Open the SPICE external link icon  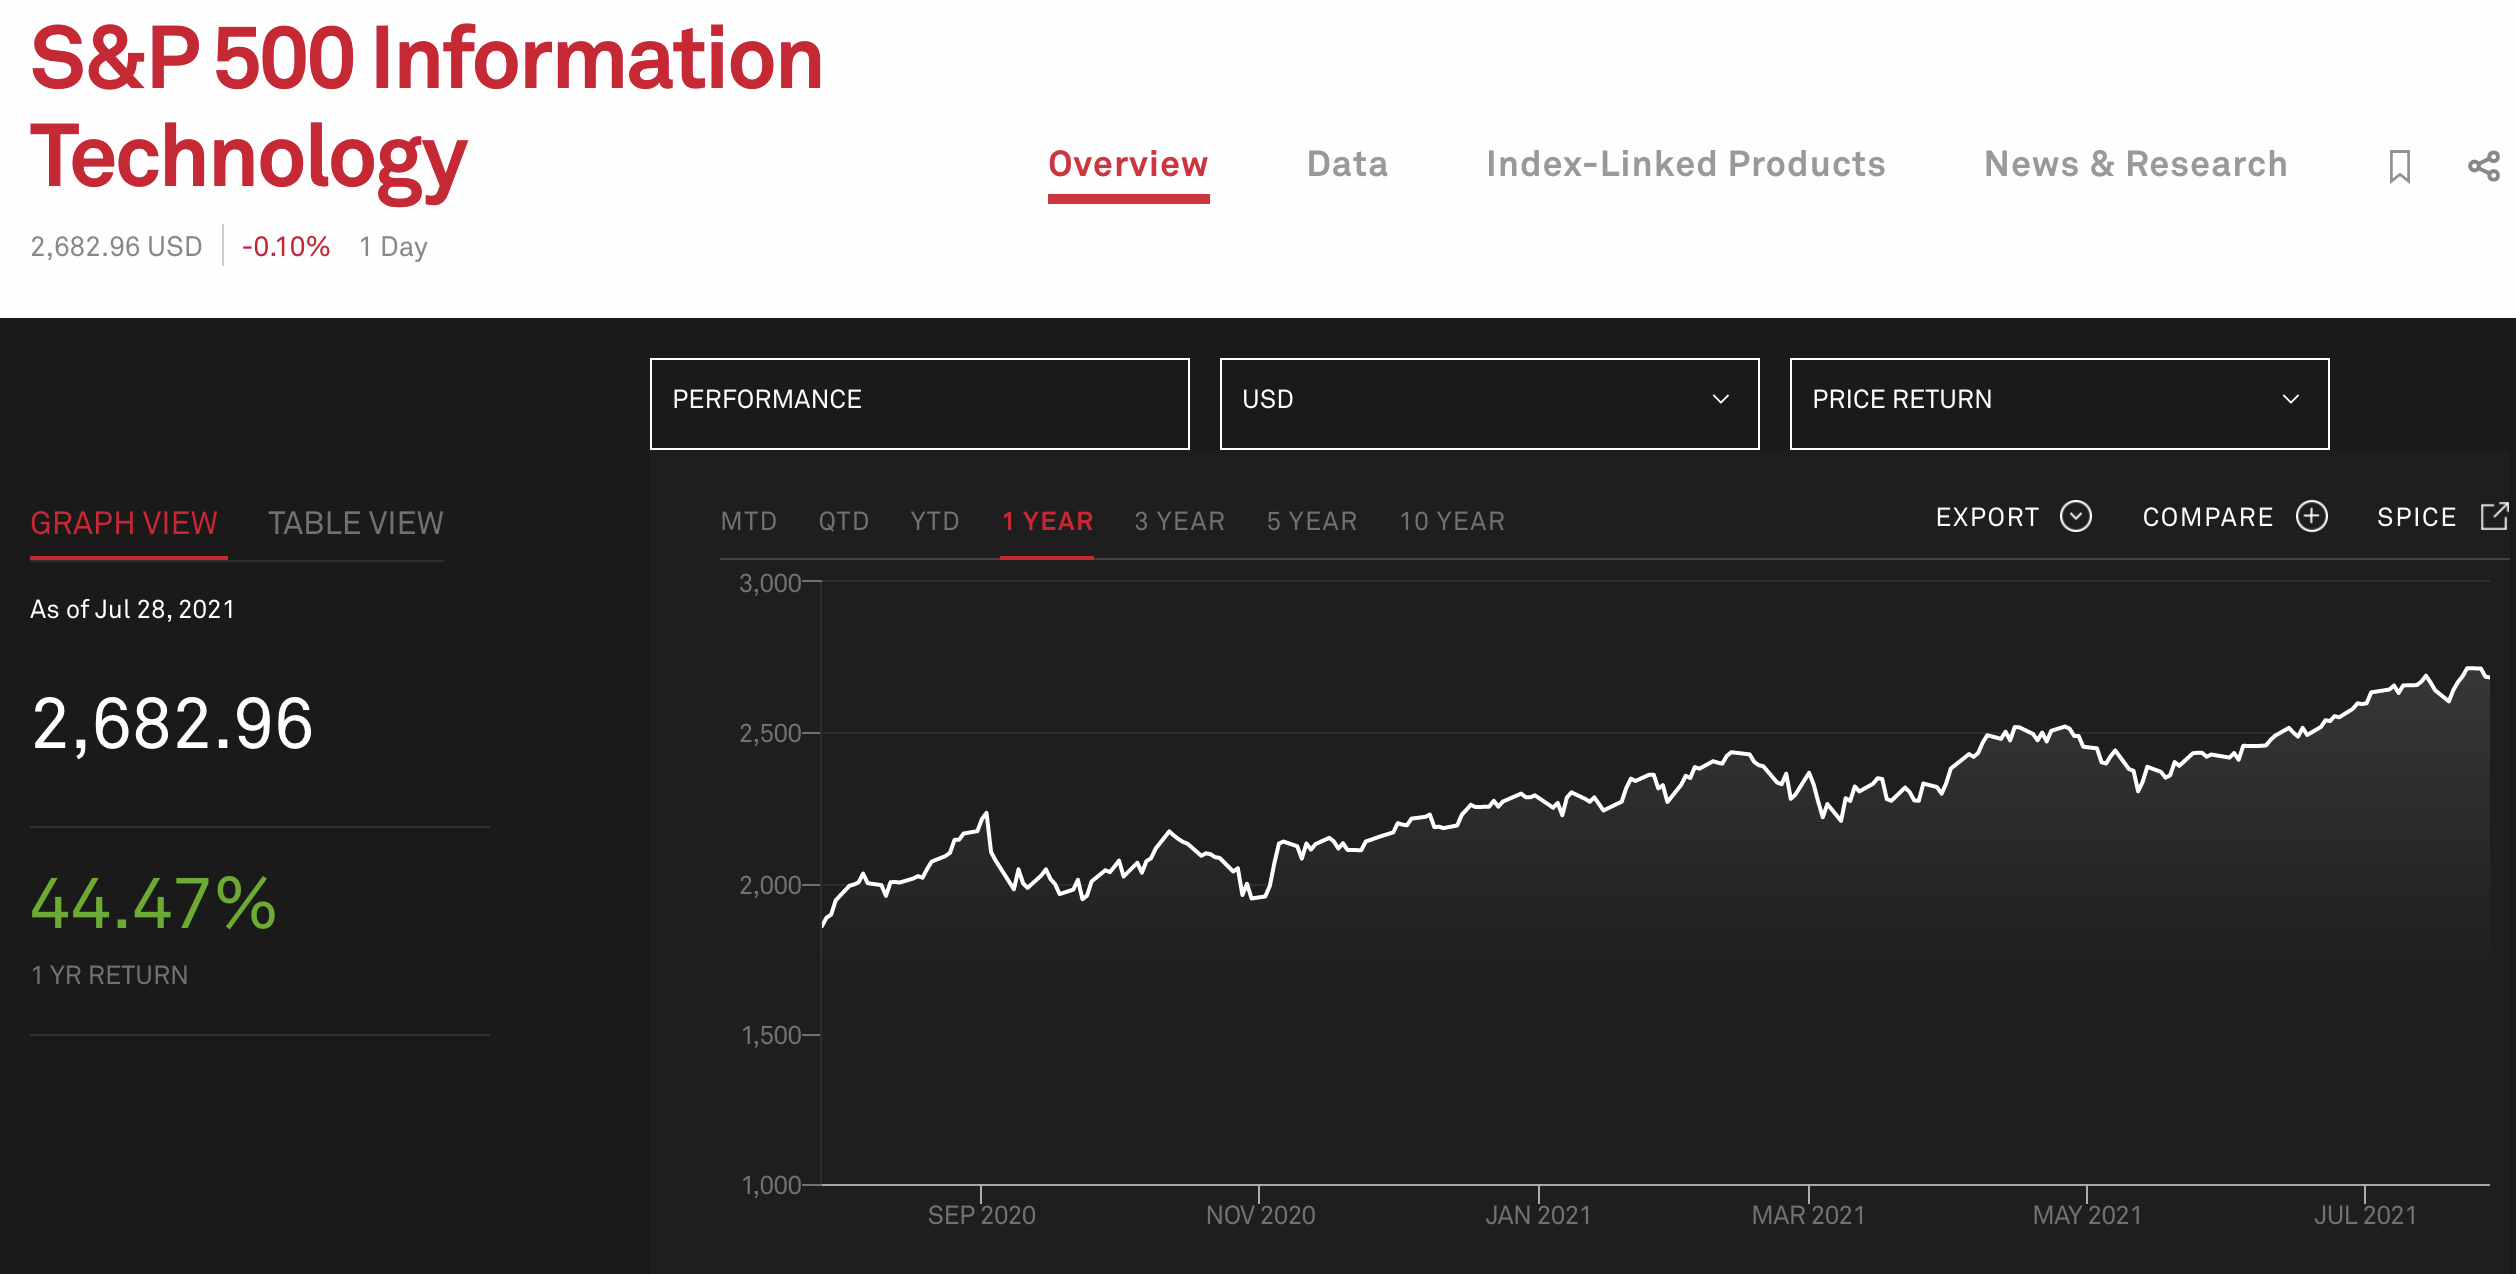[2494, 516]
